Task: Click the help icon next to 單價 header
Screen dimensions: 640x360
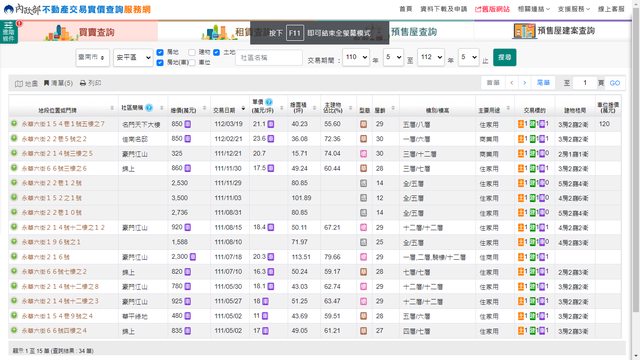Action: click(269, 102)
